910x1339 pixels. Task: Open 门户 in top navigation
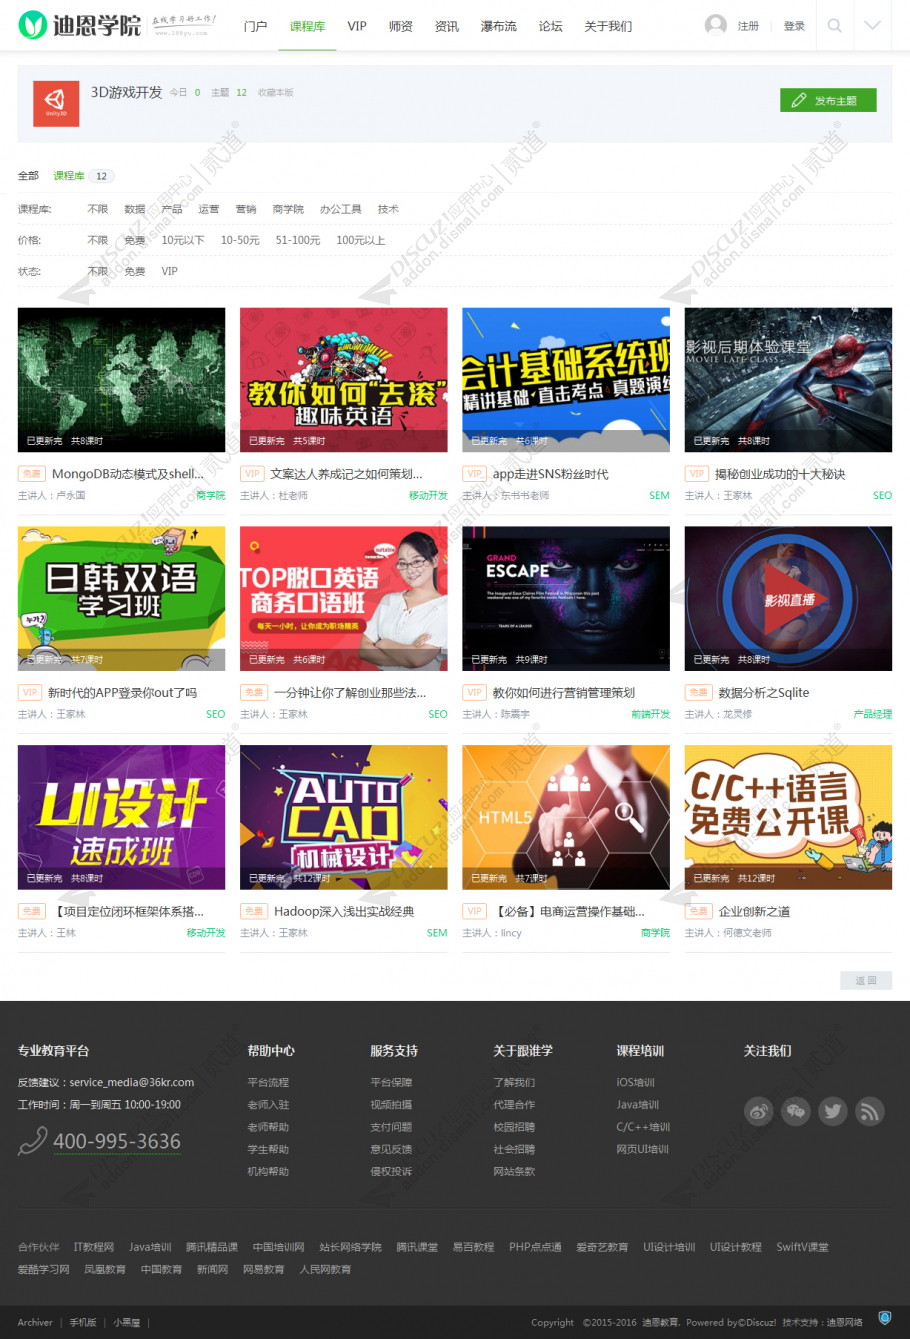coord(255,26)
